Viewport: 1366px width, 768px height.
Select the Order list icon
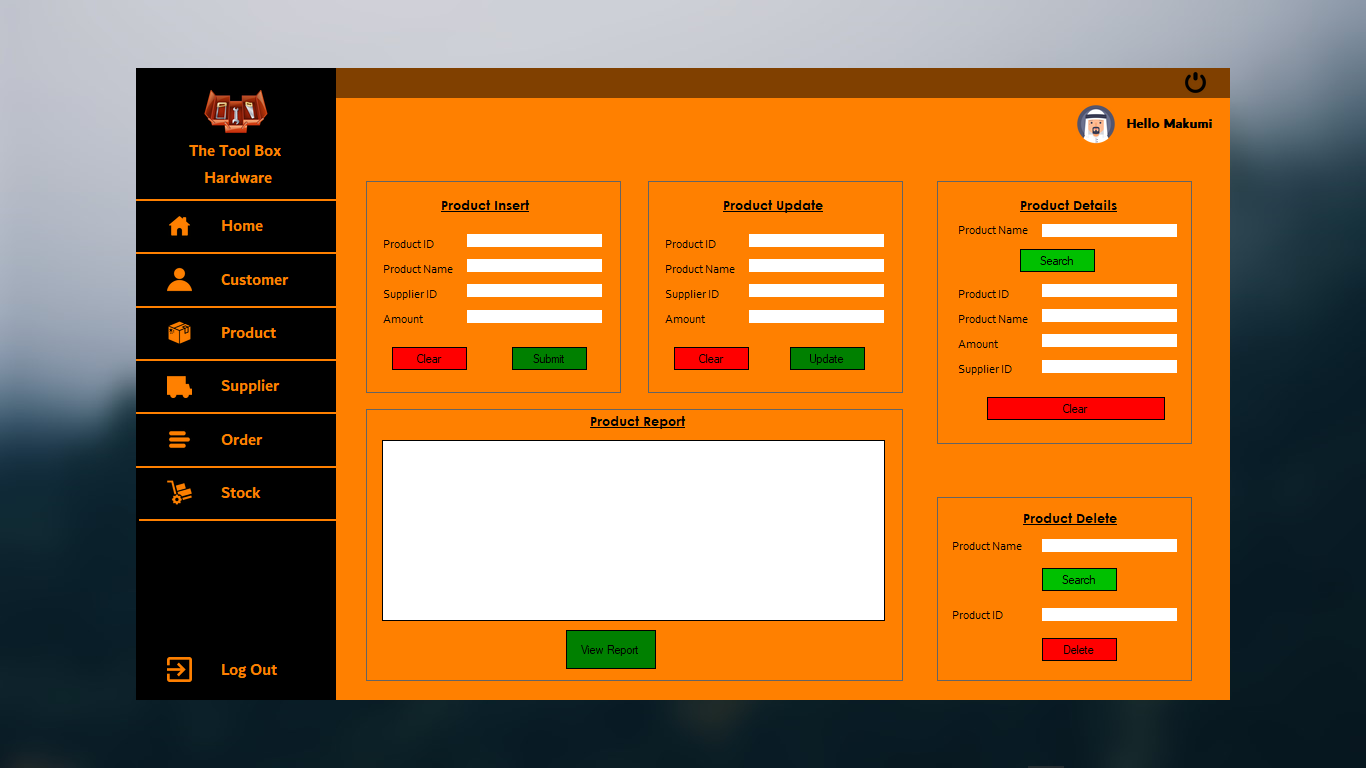[x=179, y=440]
